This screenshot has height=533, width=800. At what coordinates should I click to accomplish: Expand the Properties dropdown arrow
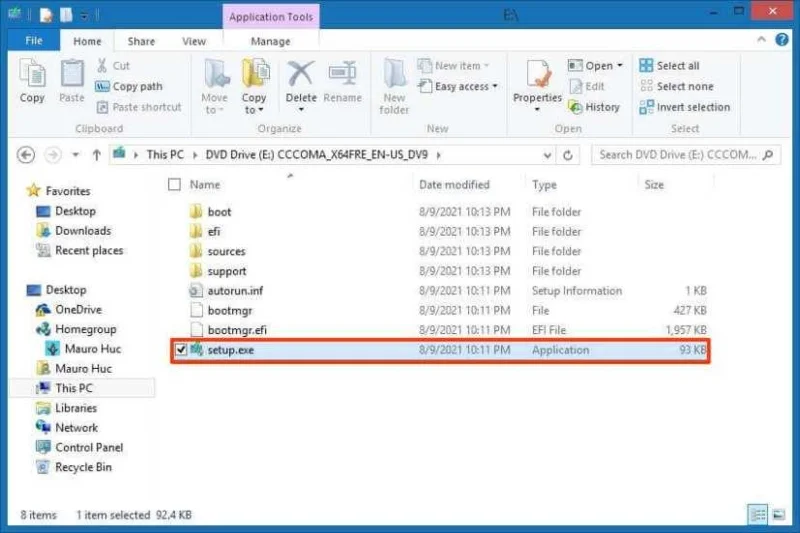tap(537, 109)
